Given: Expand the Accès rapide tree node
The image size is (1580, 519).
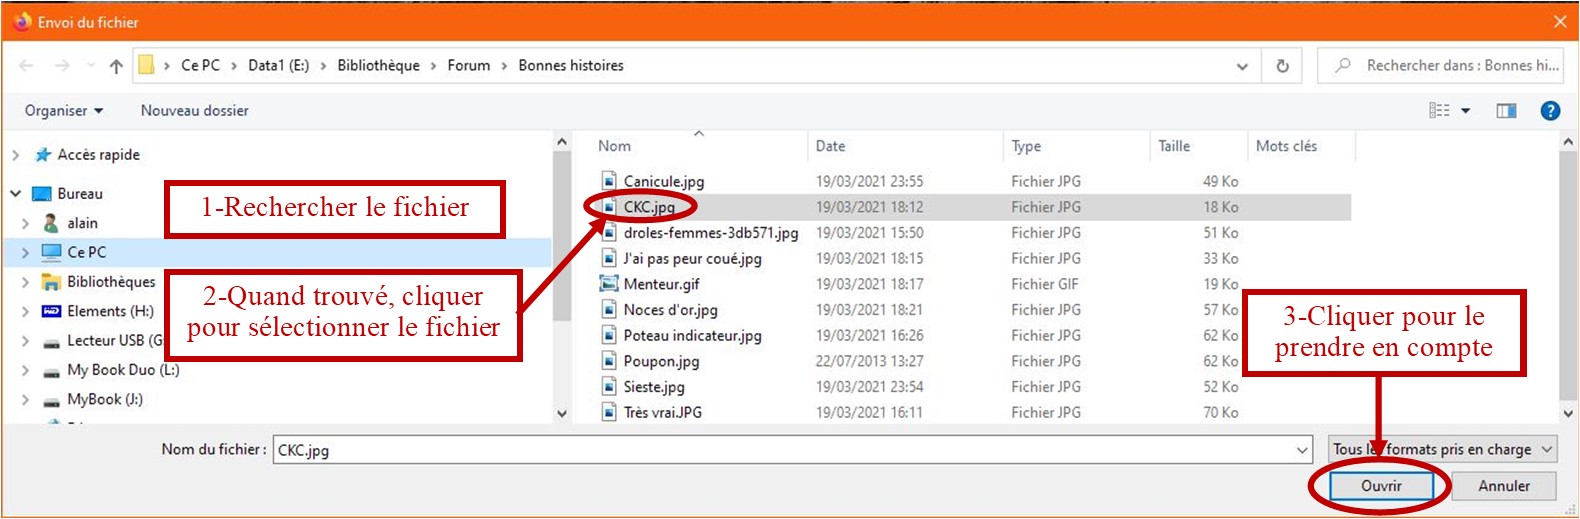Looking at the screenshot, I should (16, 155).
